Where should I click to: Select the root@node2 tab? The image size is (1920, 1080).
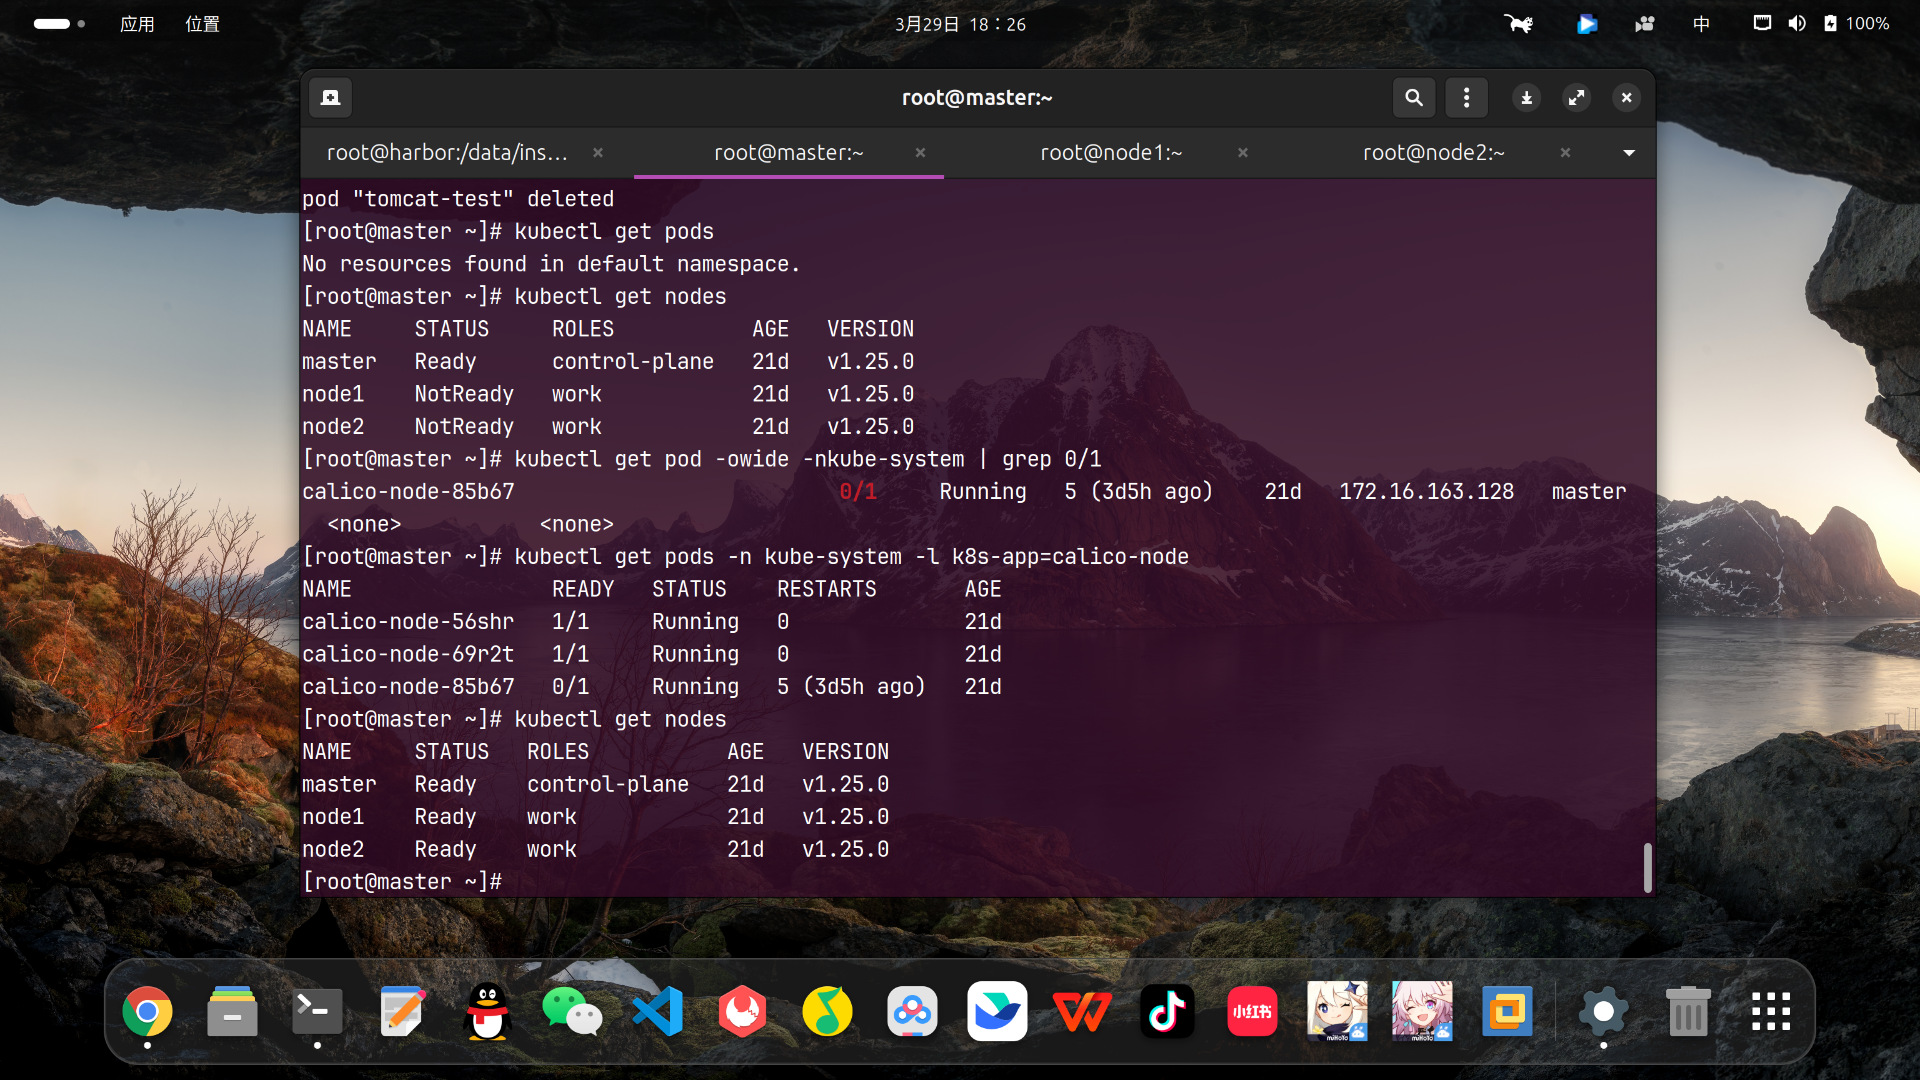coord(1433,153)
